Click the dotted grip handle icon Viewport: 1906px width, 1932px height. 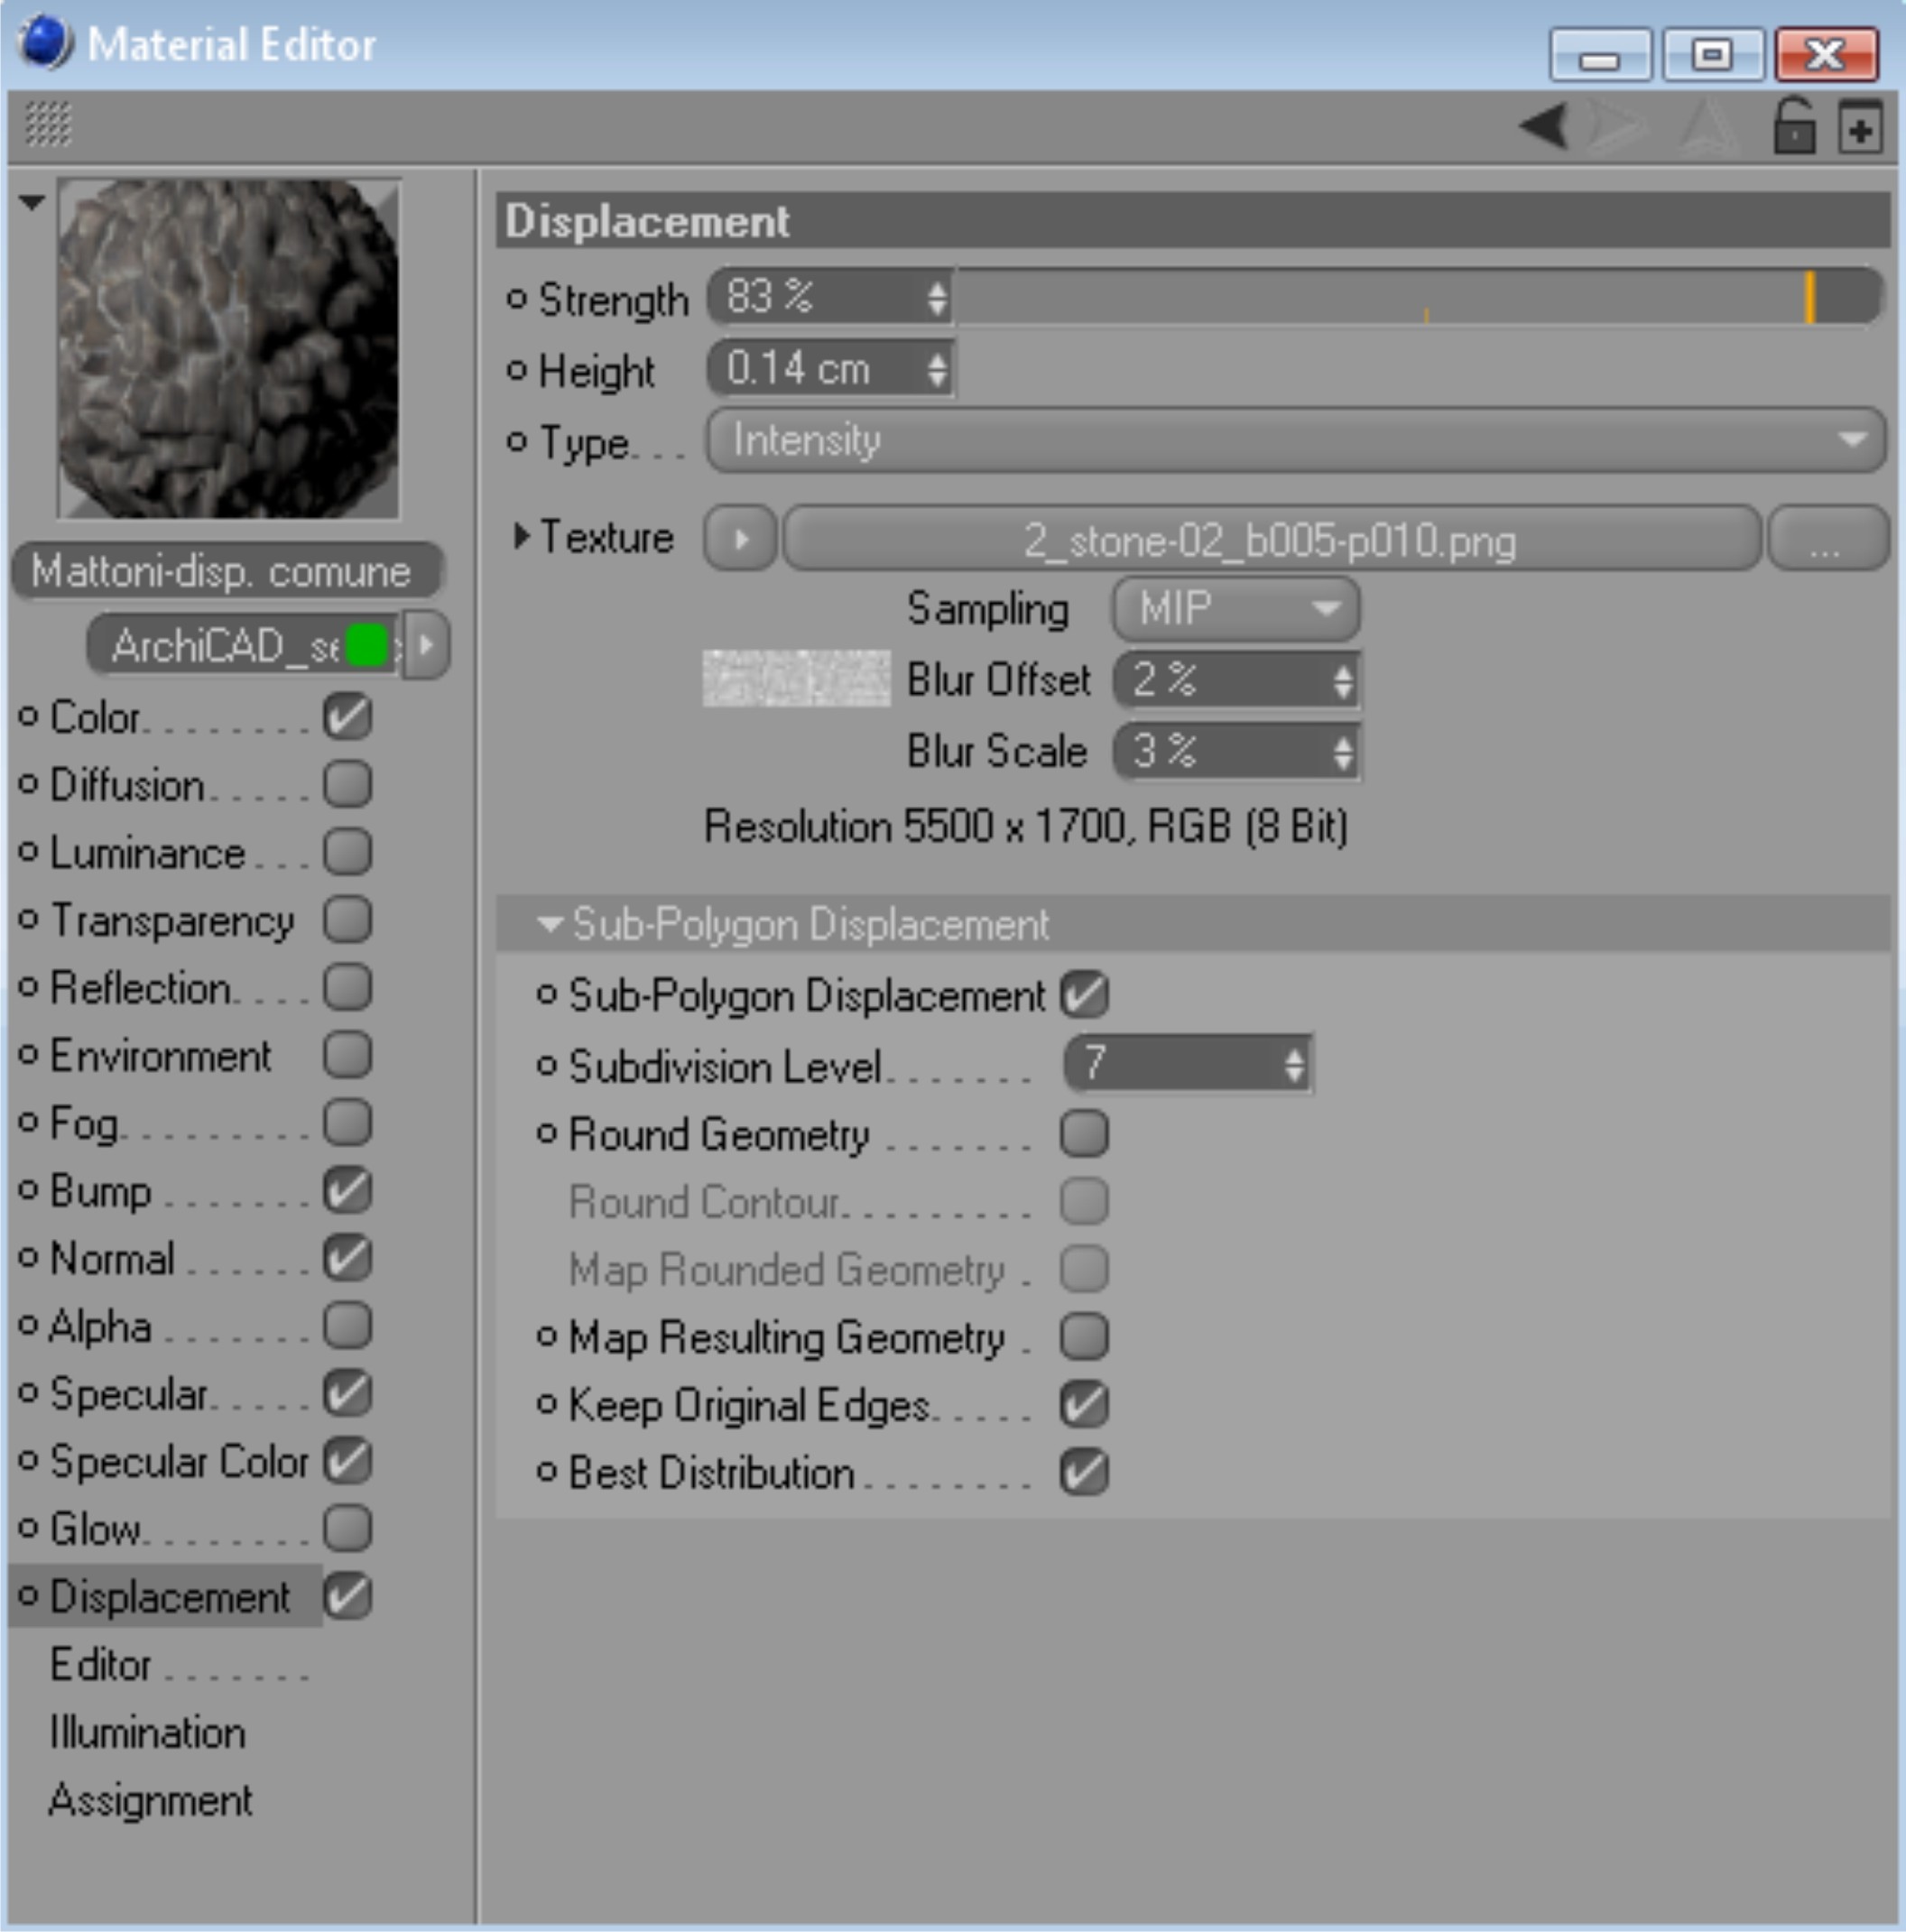pos(48,125)
